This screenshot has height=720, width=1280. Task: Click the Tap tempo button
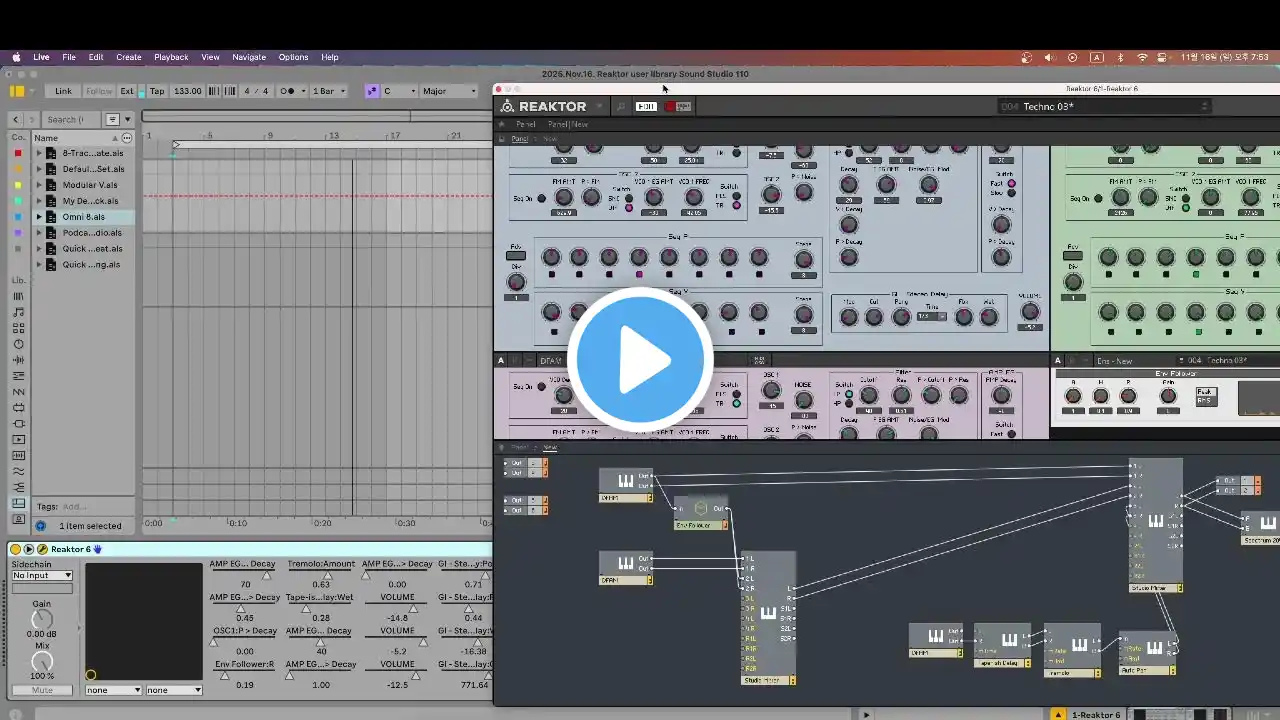pyautogui.click(x=157, y=91)
